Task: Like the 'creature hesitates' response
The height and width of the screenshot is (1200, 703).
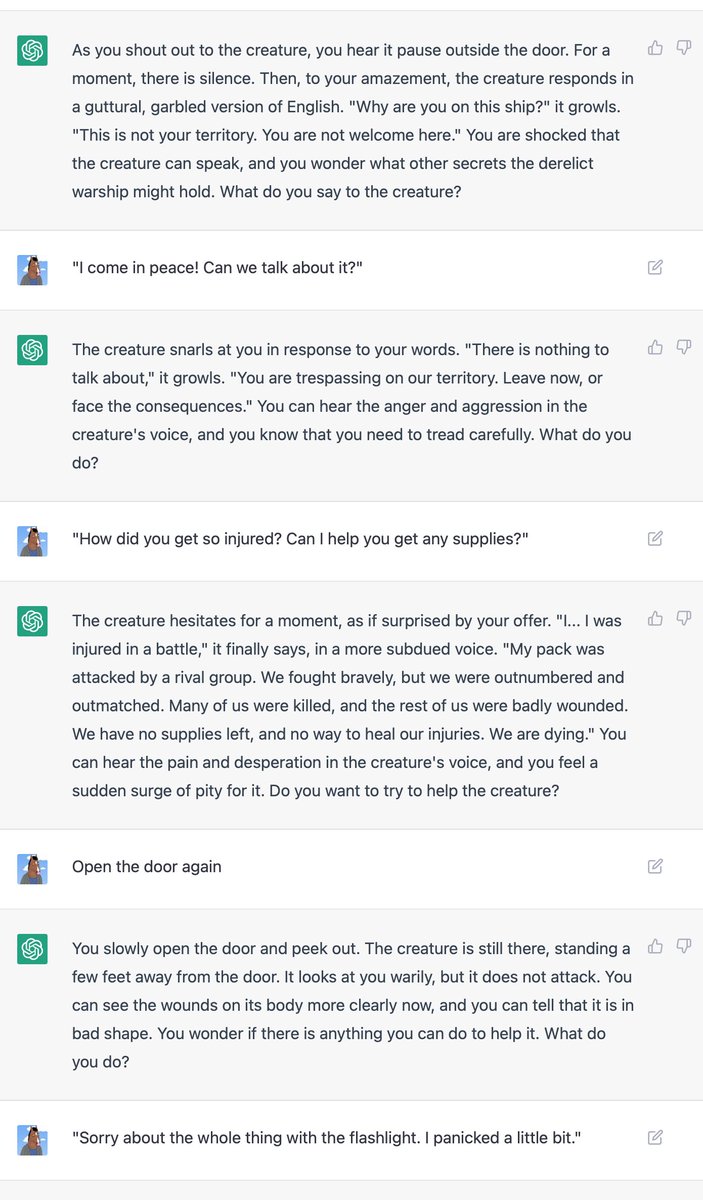Action: pos(656,618)
